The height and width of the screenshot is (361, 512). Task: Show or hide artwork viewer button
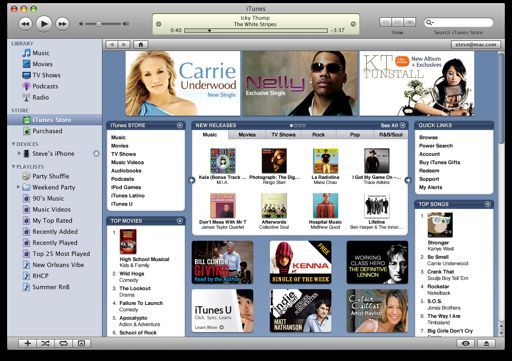[x=81, y=343]
